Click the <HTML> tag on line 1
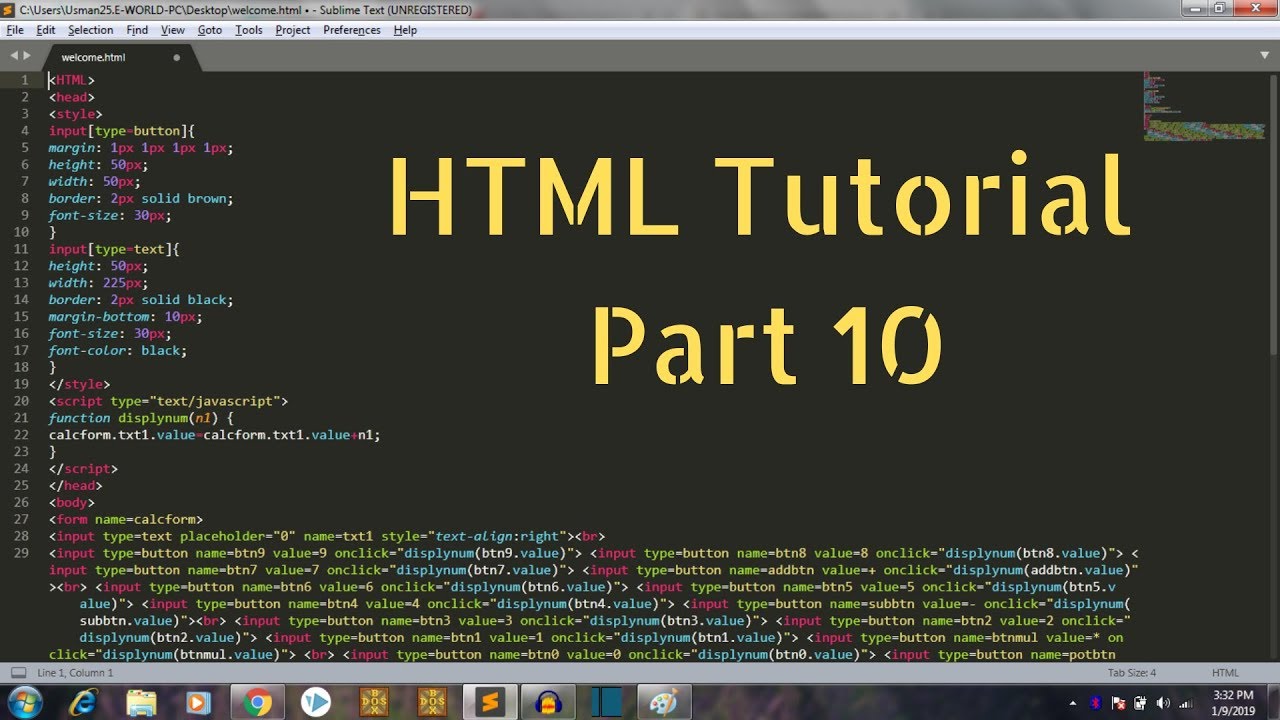 (72, 80)
